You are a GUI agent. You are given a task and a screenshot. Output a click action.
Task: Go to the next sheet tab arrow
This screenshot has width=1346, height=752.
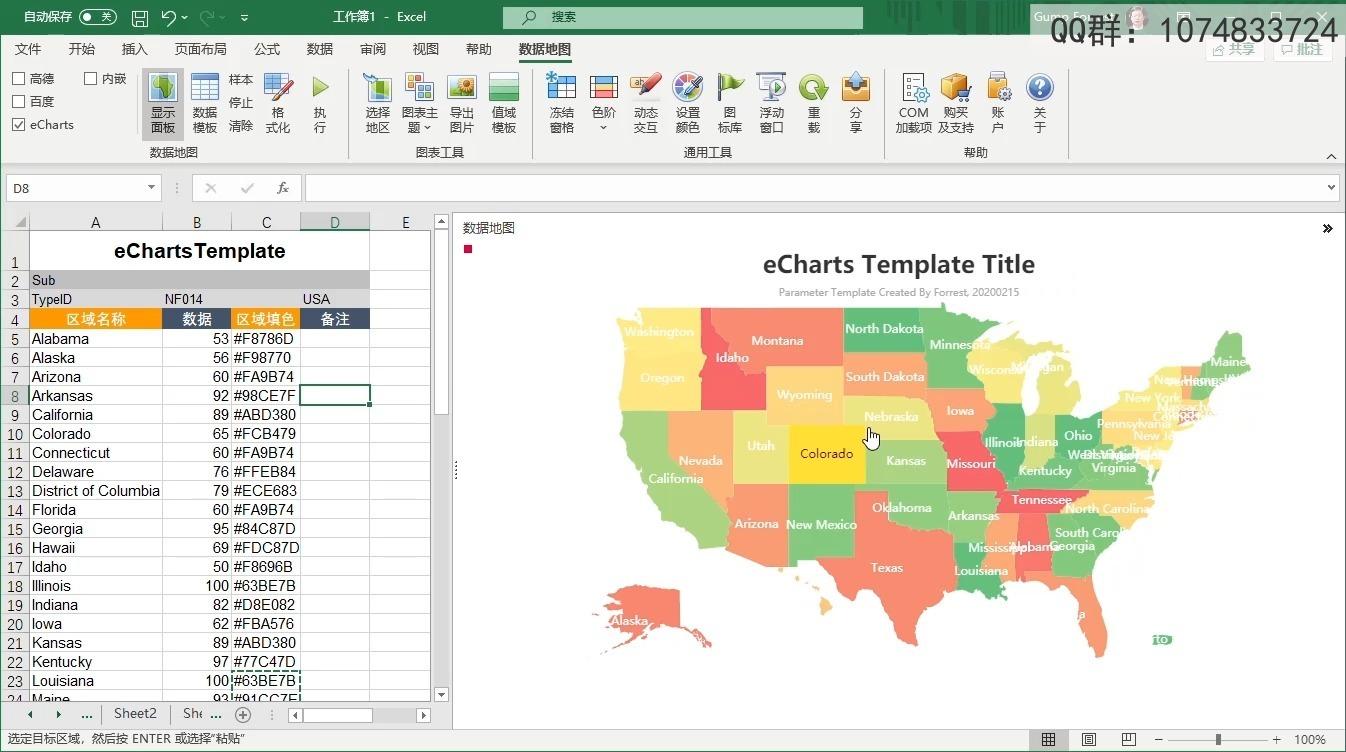pos(58,715)
